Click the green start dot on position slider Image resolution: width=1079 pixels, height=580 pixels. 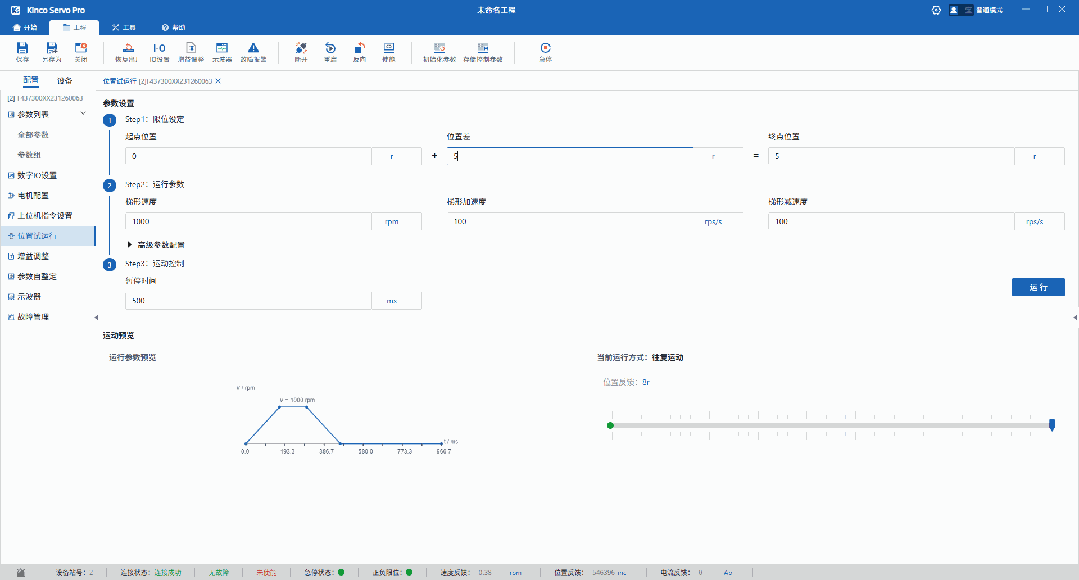tap(610, 425)
